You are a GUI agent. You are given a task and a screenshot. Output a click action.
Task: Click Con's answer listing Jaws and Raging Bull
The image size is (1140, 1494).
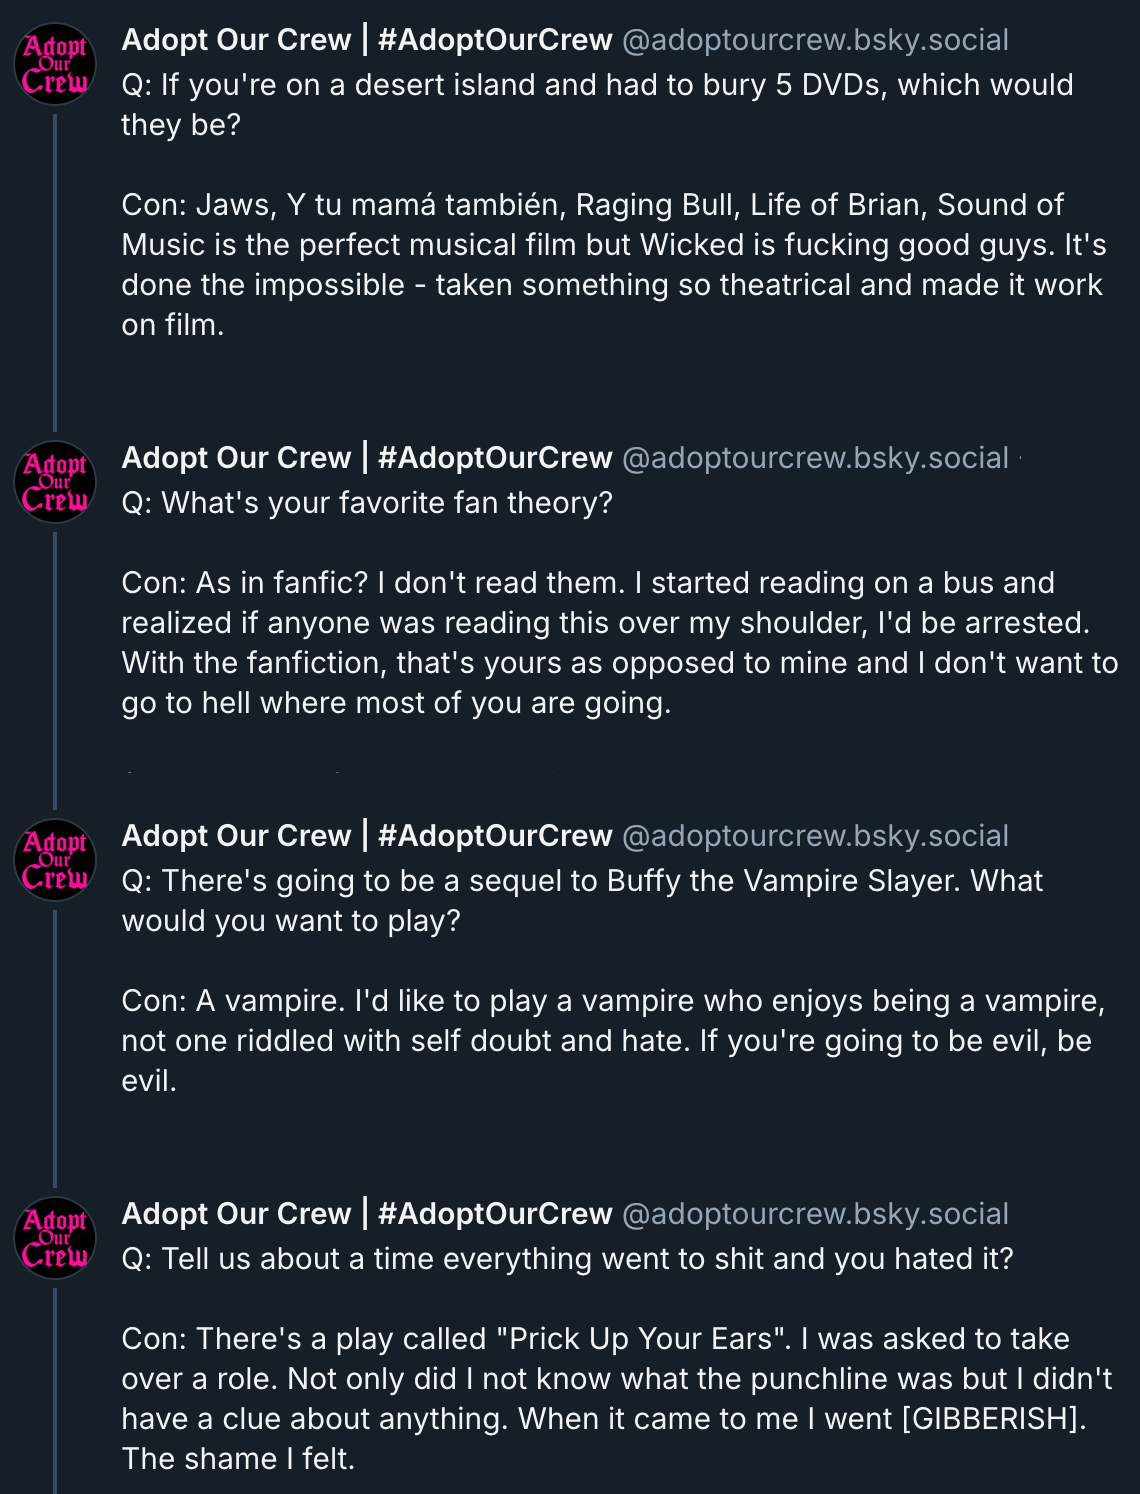click(x=610, y=265)
